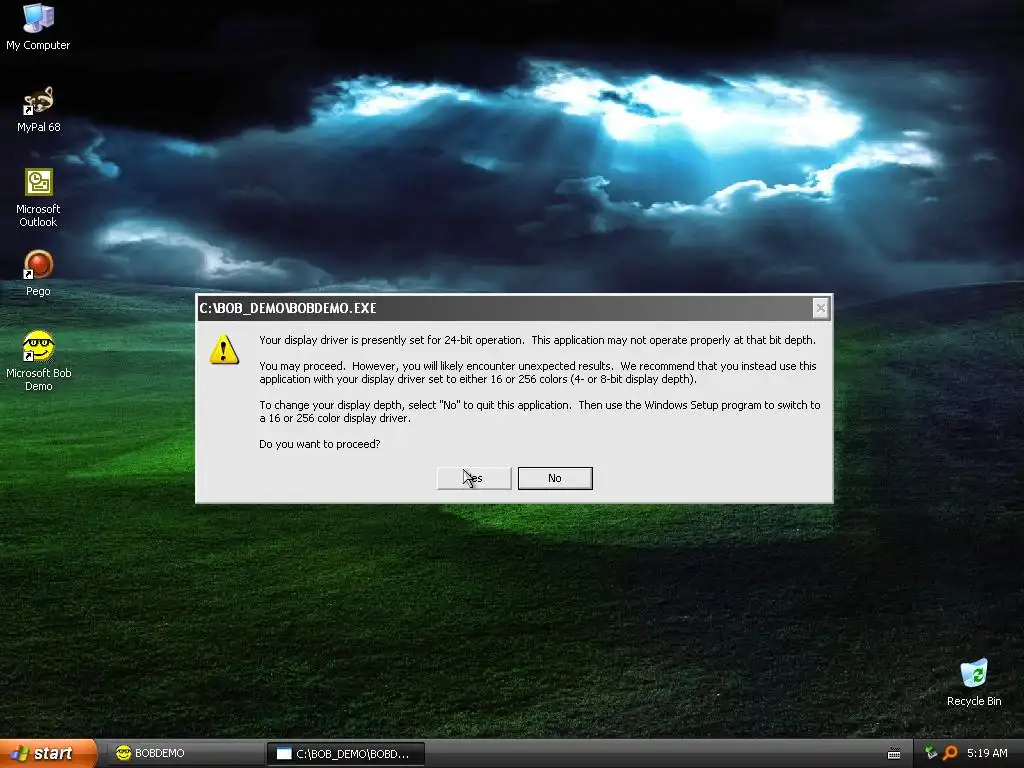
Task: Select the MyPal 68 desktop shortcut
Action: tap(38, 109)
